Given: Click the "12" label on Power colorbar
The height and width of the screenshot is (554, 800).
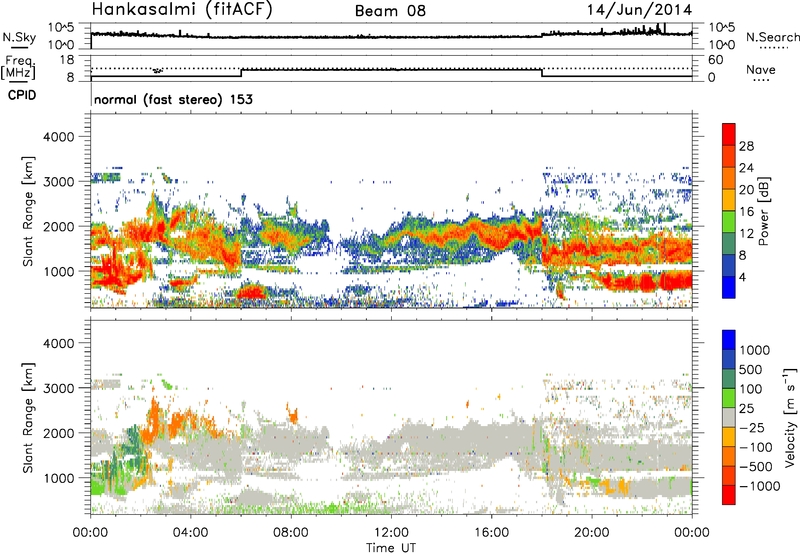Looking at the screenshot, I should pyautogui.click(x=746, y=234).
